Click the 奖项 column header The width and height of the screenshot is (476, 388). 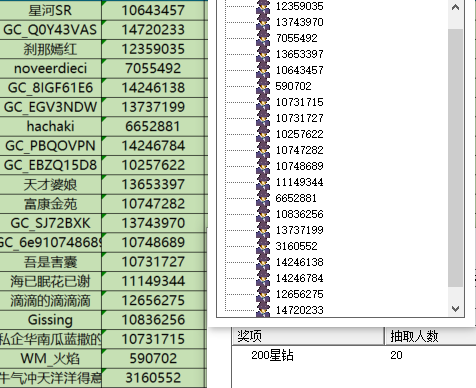[308, 336]
